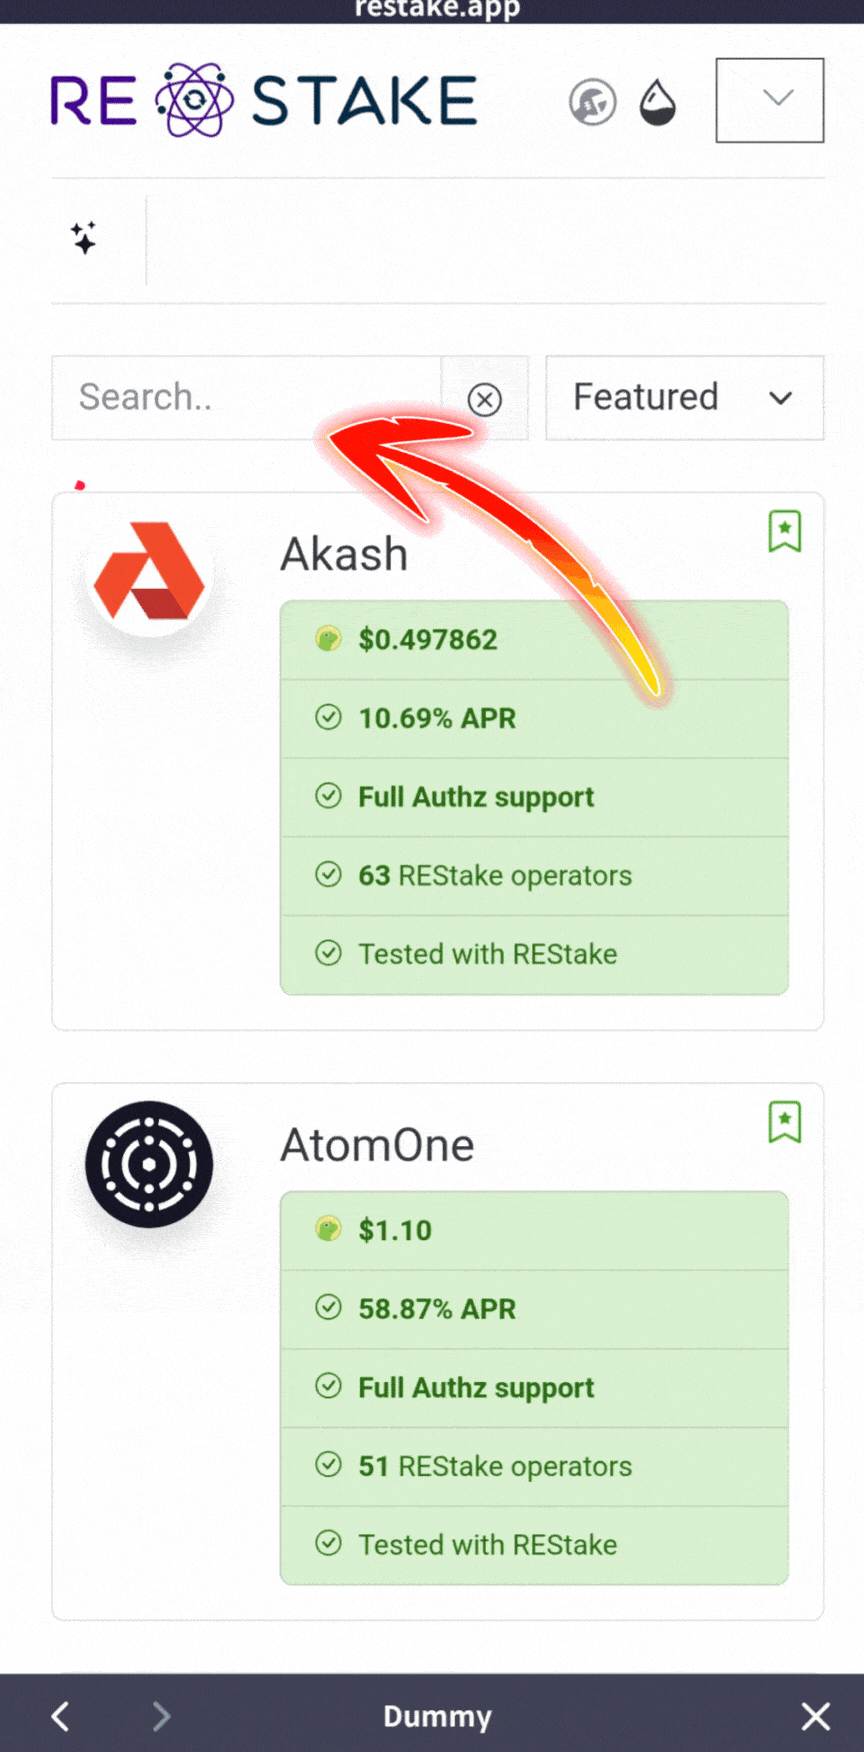Open the Featured sorting dropdown
Image resolution: width=864 pixels, height=1752 pixels.
coord(684,397)
